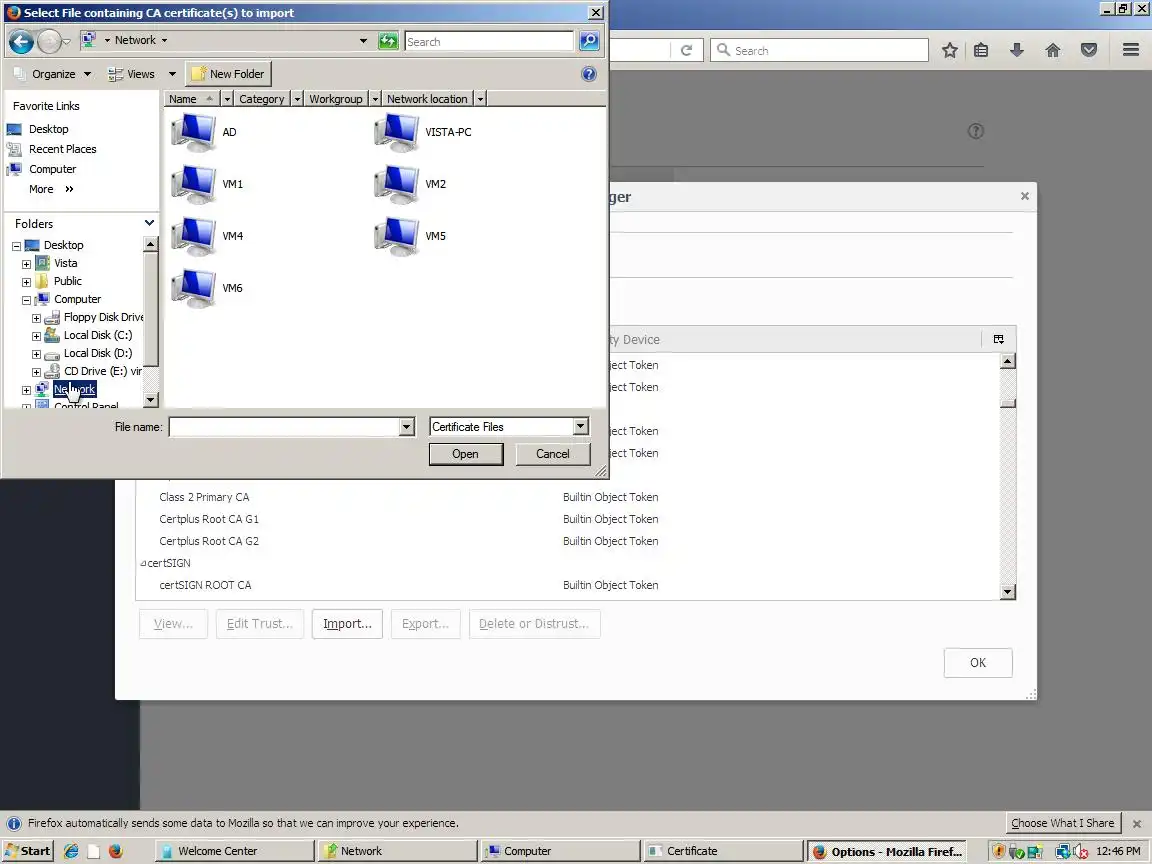Collapse the Folders pane chevron
The width and height of the screenshot is (1152, 864).
[x=149, y=223]
